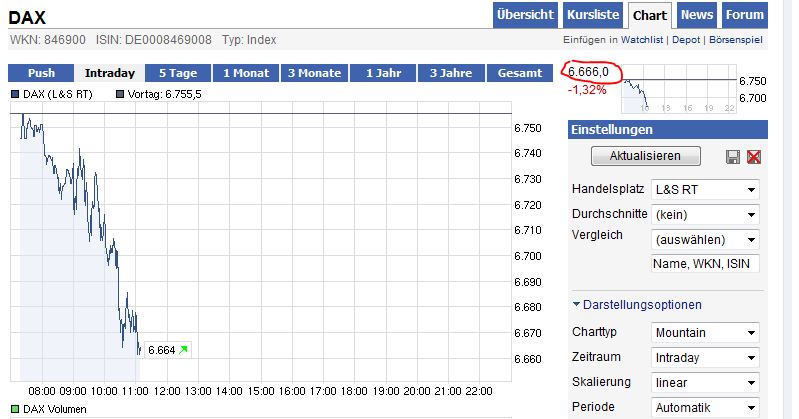
Task: Add to Watchlist link
Action: coord(642,40)
